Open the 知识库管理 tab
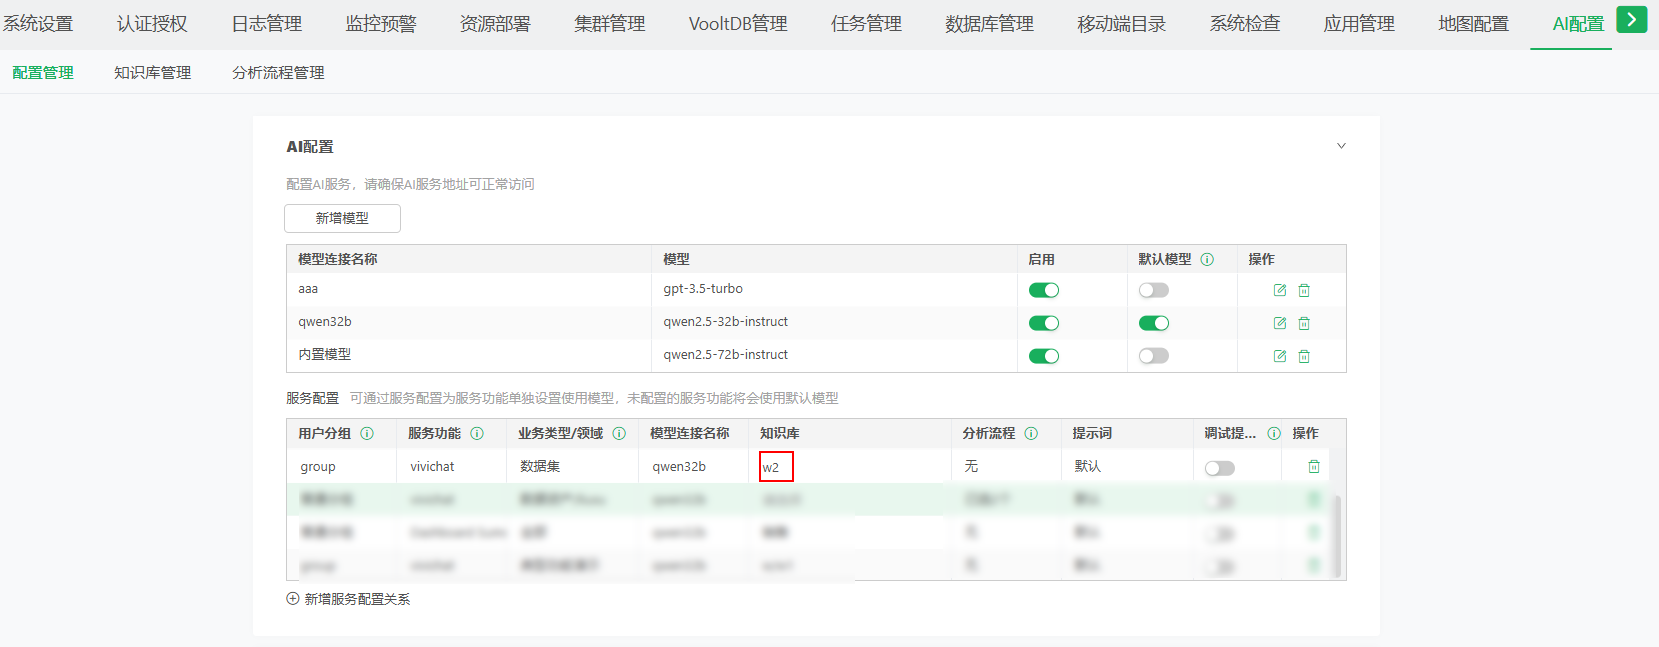This screenshot has height=647, width=1659. click(x=152, y=73)
